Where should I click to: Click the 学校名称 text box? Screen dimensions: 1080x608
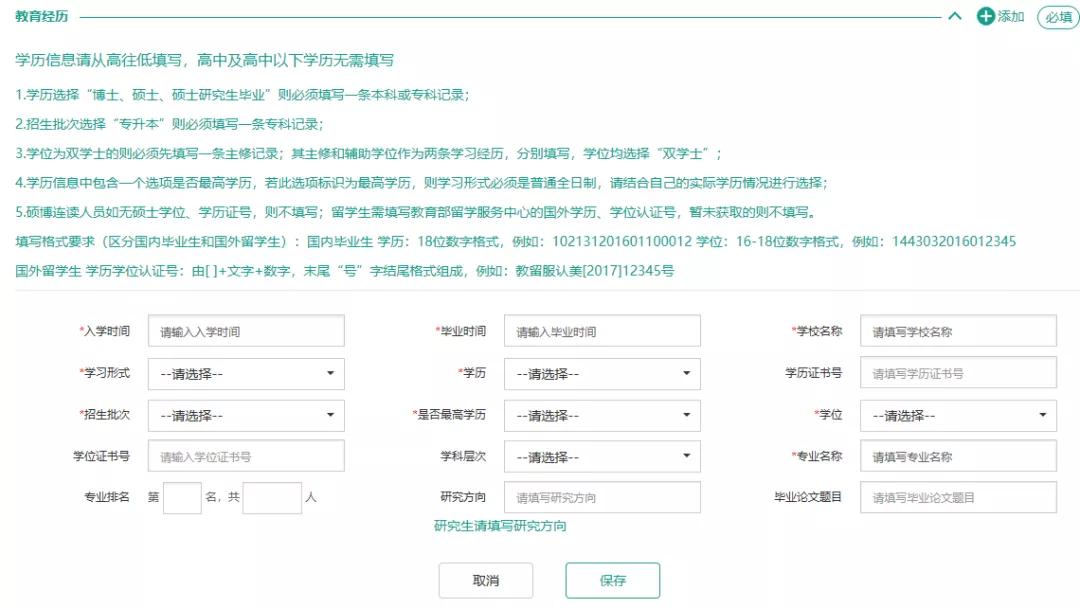click(x=958, y=330)
